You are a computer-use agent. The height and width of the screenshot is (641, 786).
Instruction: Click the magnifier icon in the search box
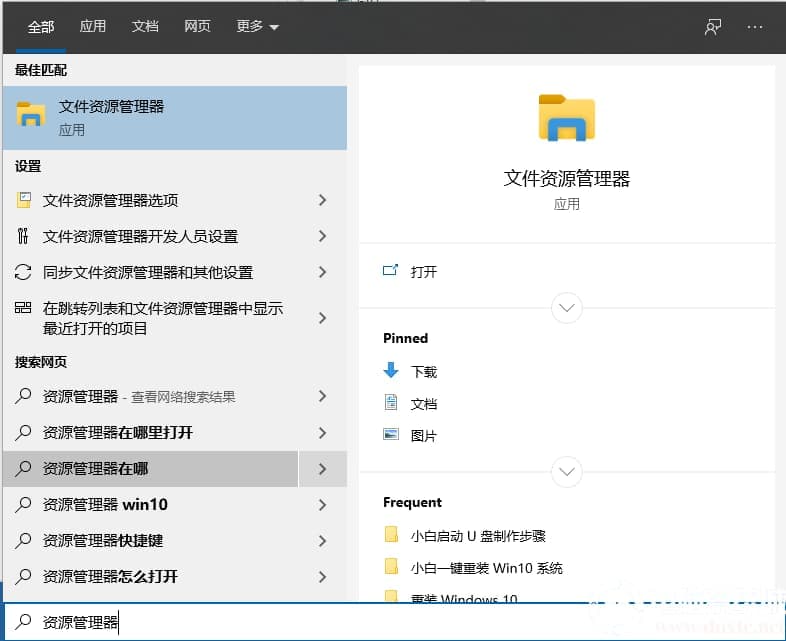(x=23, y=621)
